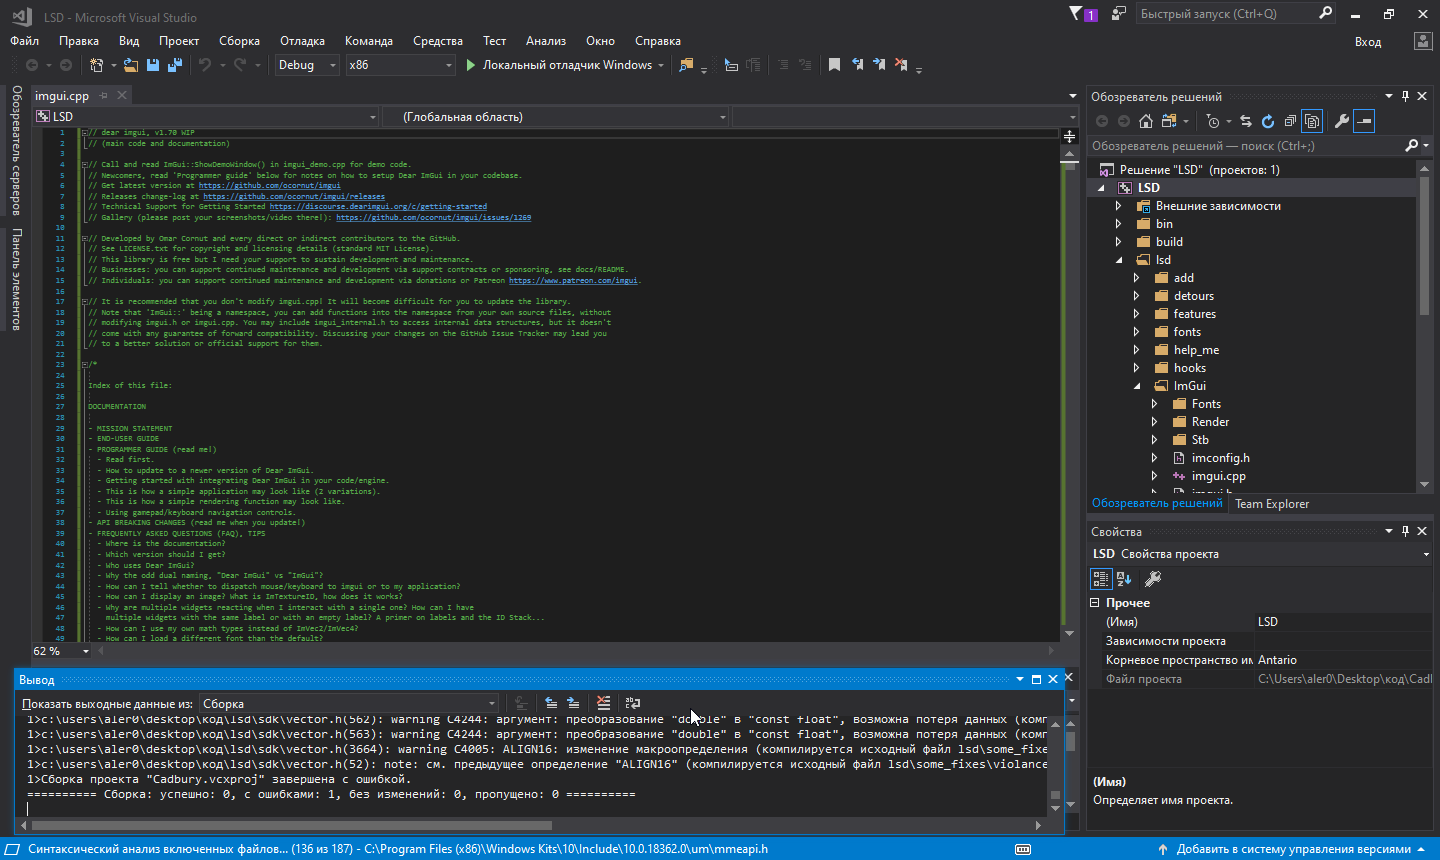Viewport: 1440px width, 860px height.
Task: Select the imgui.cpp editor tab
Action: point(62,96)
